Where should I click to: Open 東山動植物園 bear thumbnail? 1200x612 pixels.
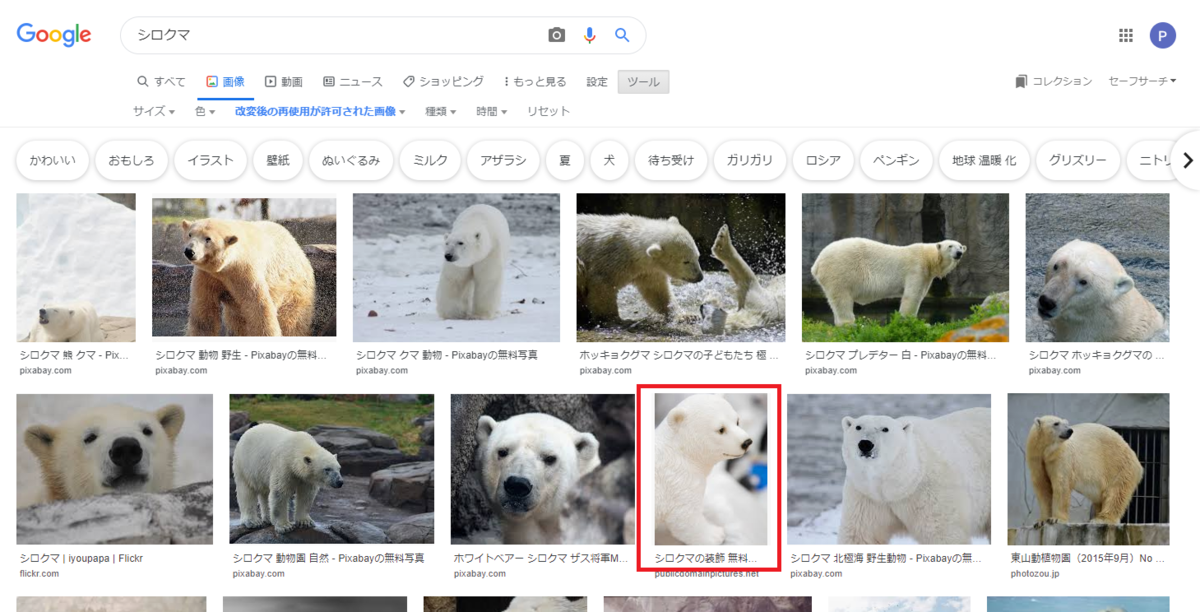[x=1088, y=469]
